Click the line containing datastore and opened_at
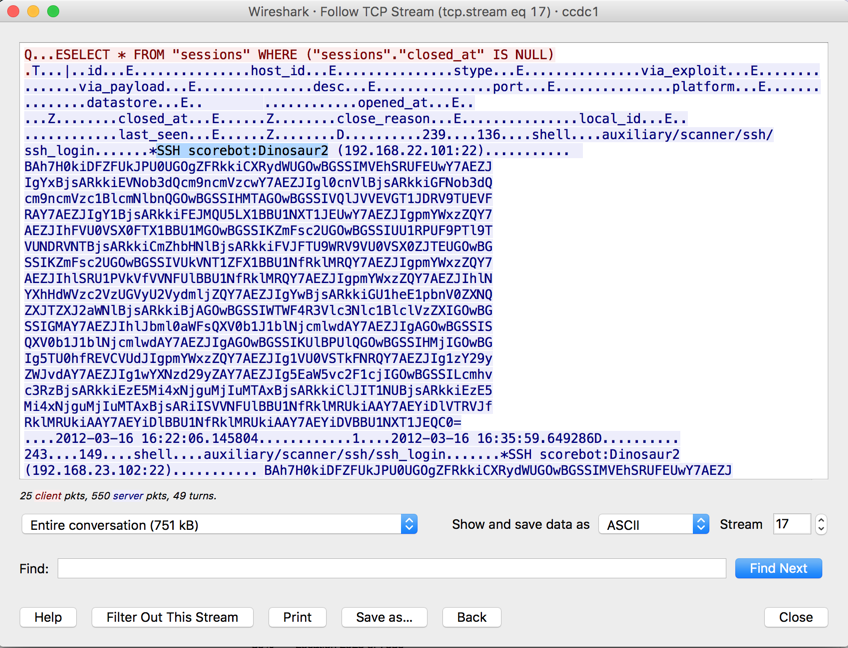The width and height of the screenshot is (848, 648). (x=249, y=103)
